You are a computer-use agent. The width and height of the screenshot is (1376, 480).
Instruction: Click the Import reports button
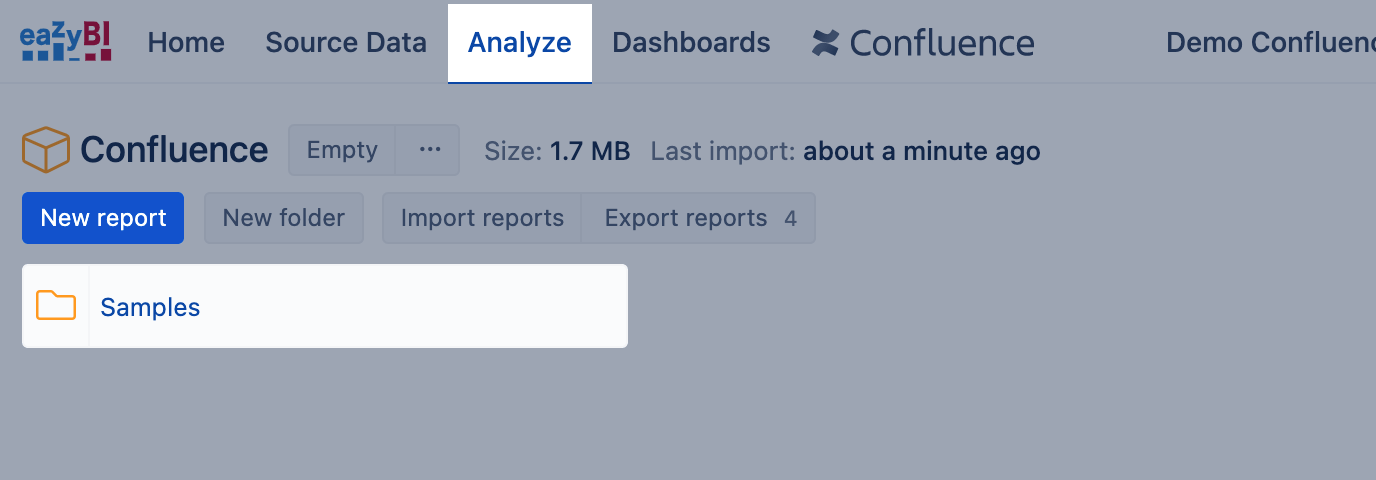click(482, 218)
